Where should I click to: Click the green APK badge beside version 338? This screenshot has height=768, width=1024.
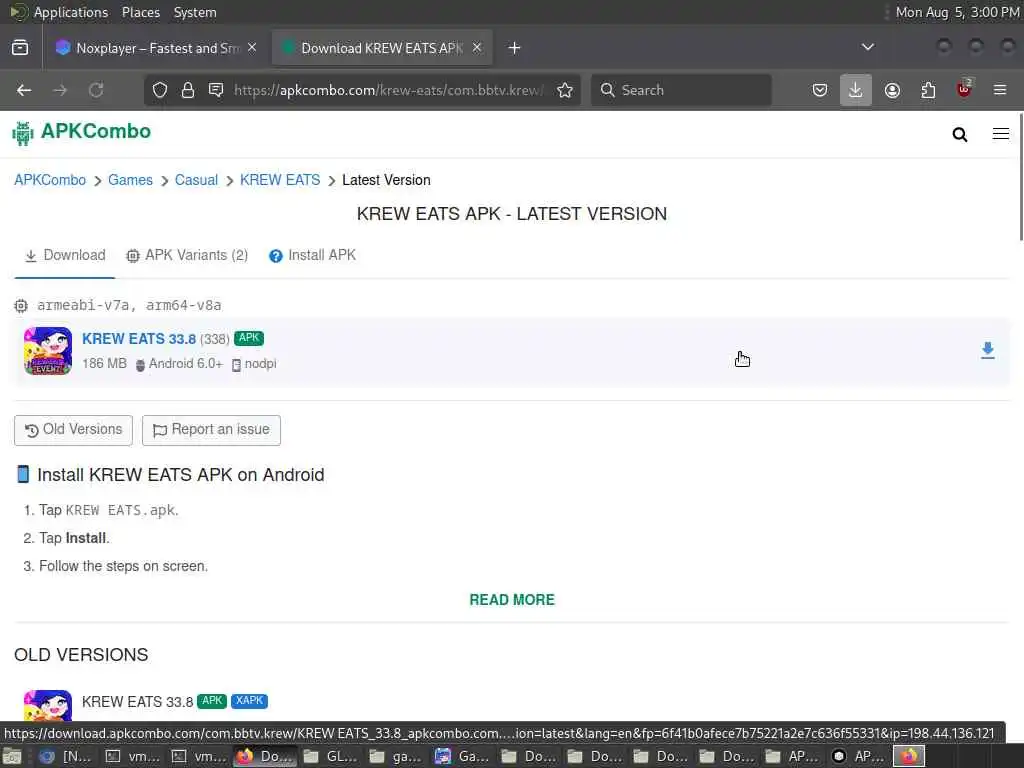pyautogui.click(x=249, y=338)
